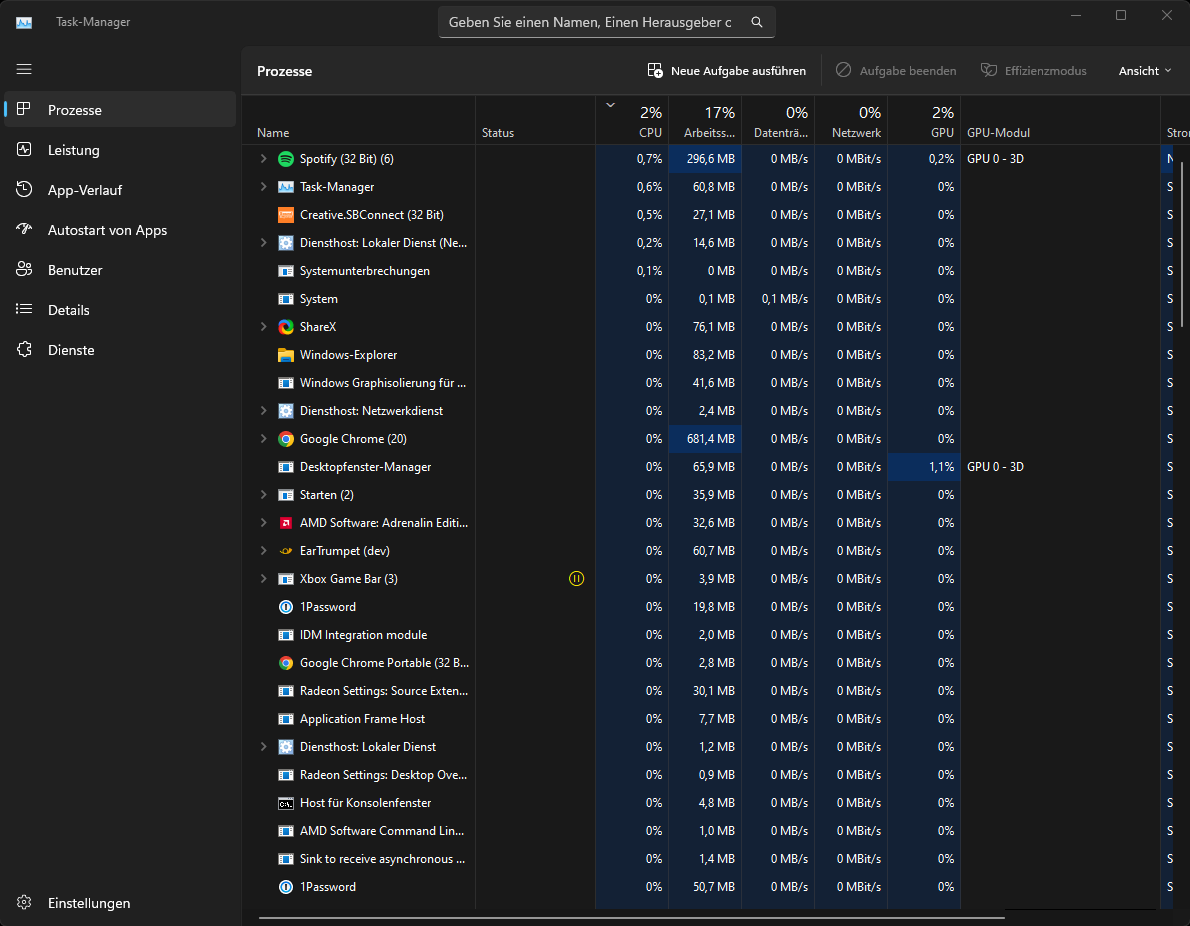Image resolution: width=1190 pixels, height=926 pixels.
Task: Open Einstellungen in the sidebar
Action: click(121, 902)
